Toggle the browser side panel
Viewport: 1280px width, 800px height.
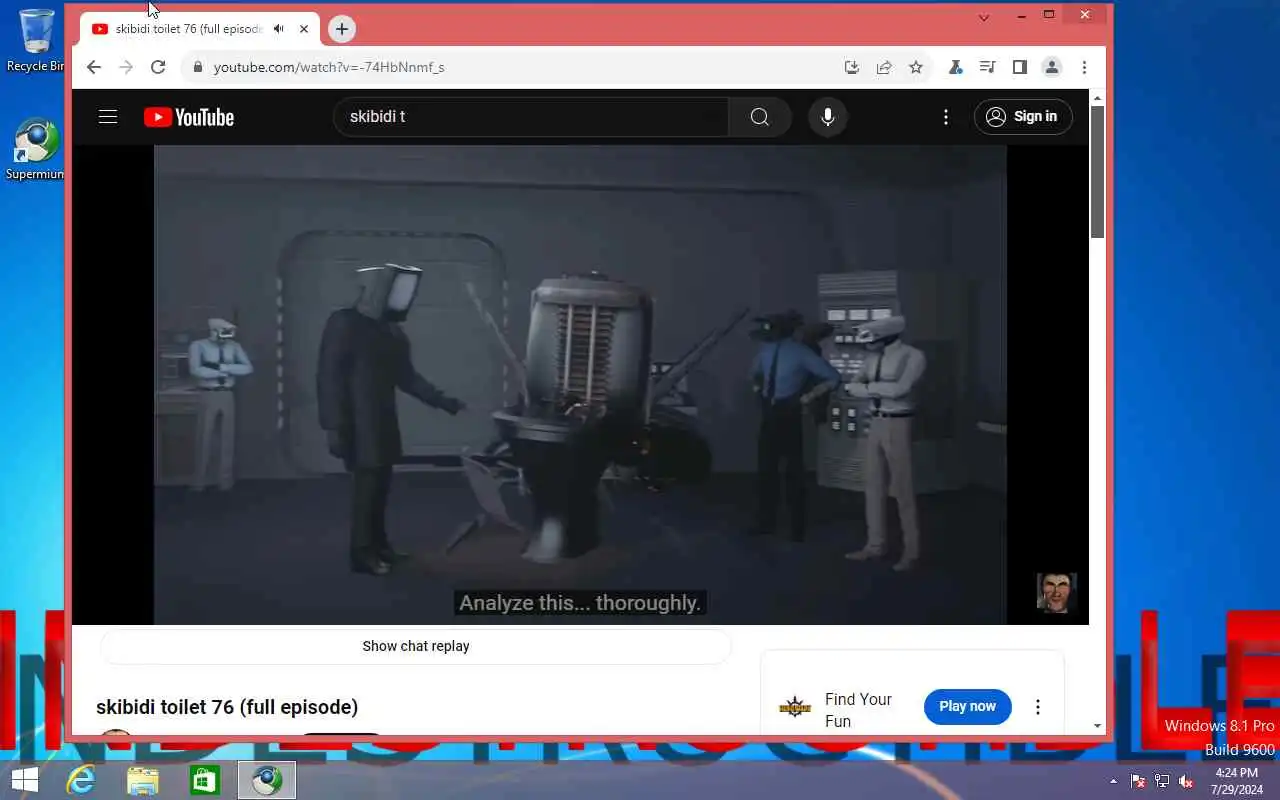(x=1019, y=67)
